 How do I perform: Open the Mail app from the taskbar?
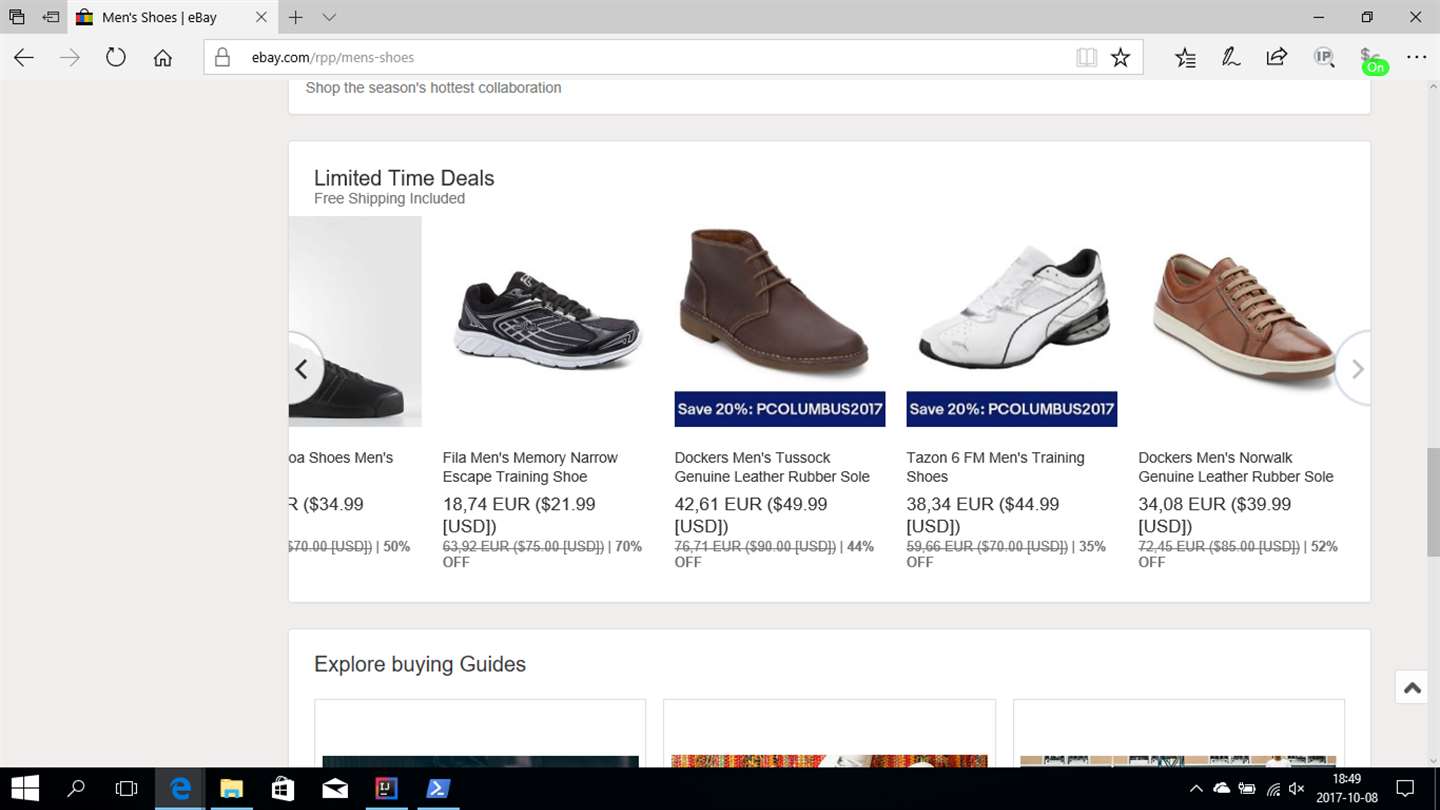[x=335, y=788]
